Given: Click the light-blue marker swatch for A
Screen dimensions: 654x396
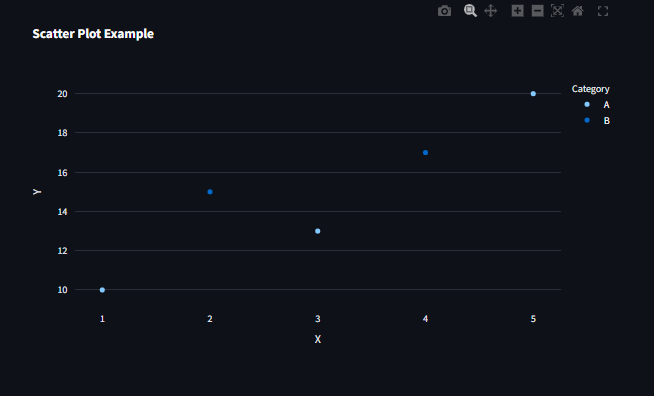Looking at the screenshot, I should point(587,104).
